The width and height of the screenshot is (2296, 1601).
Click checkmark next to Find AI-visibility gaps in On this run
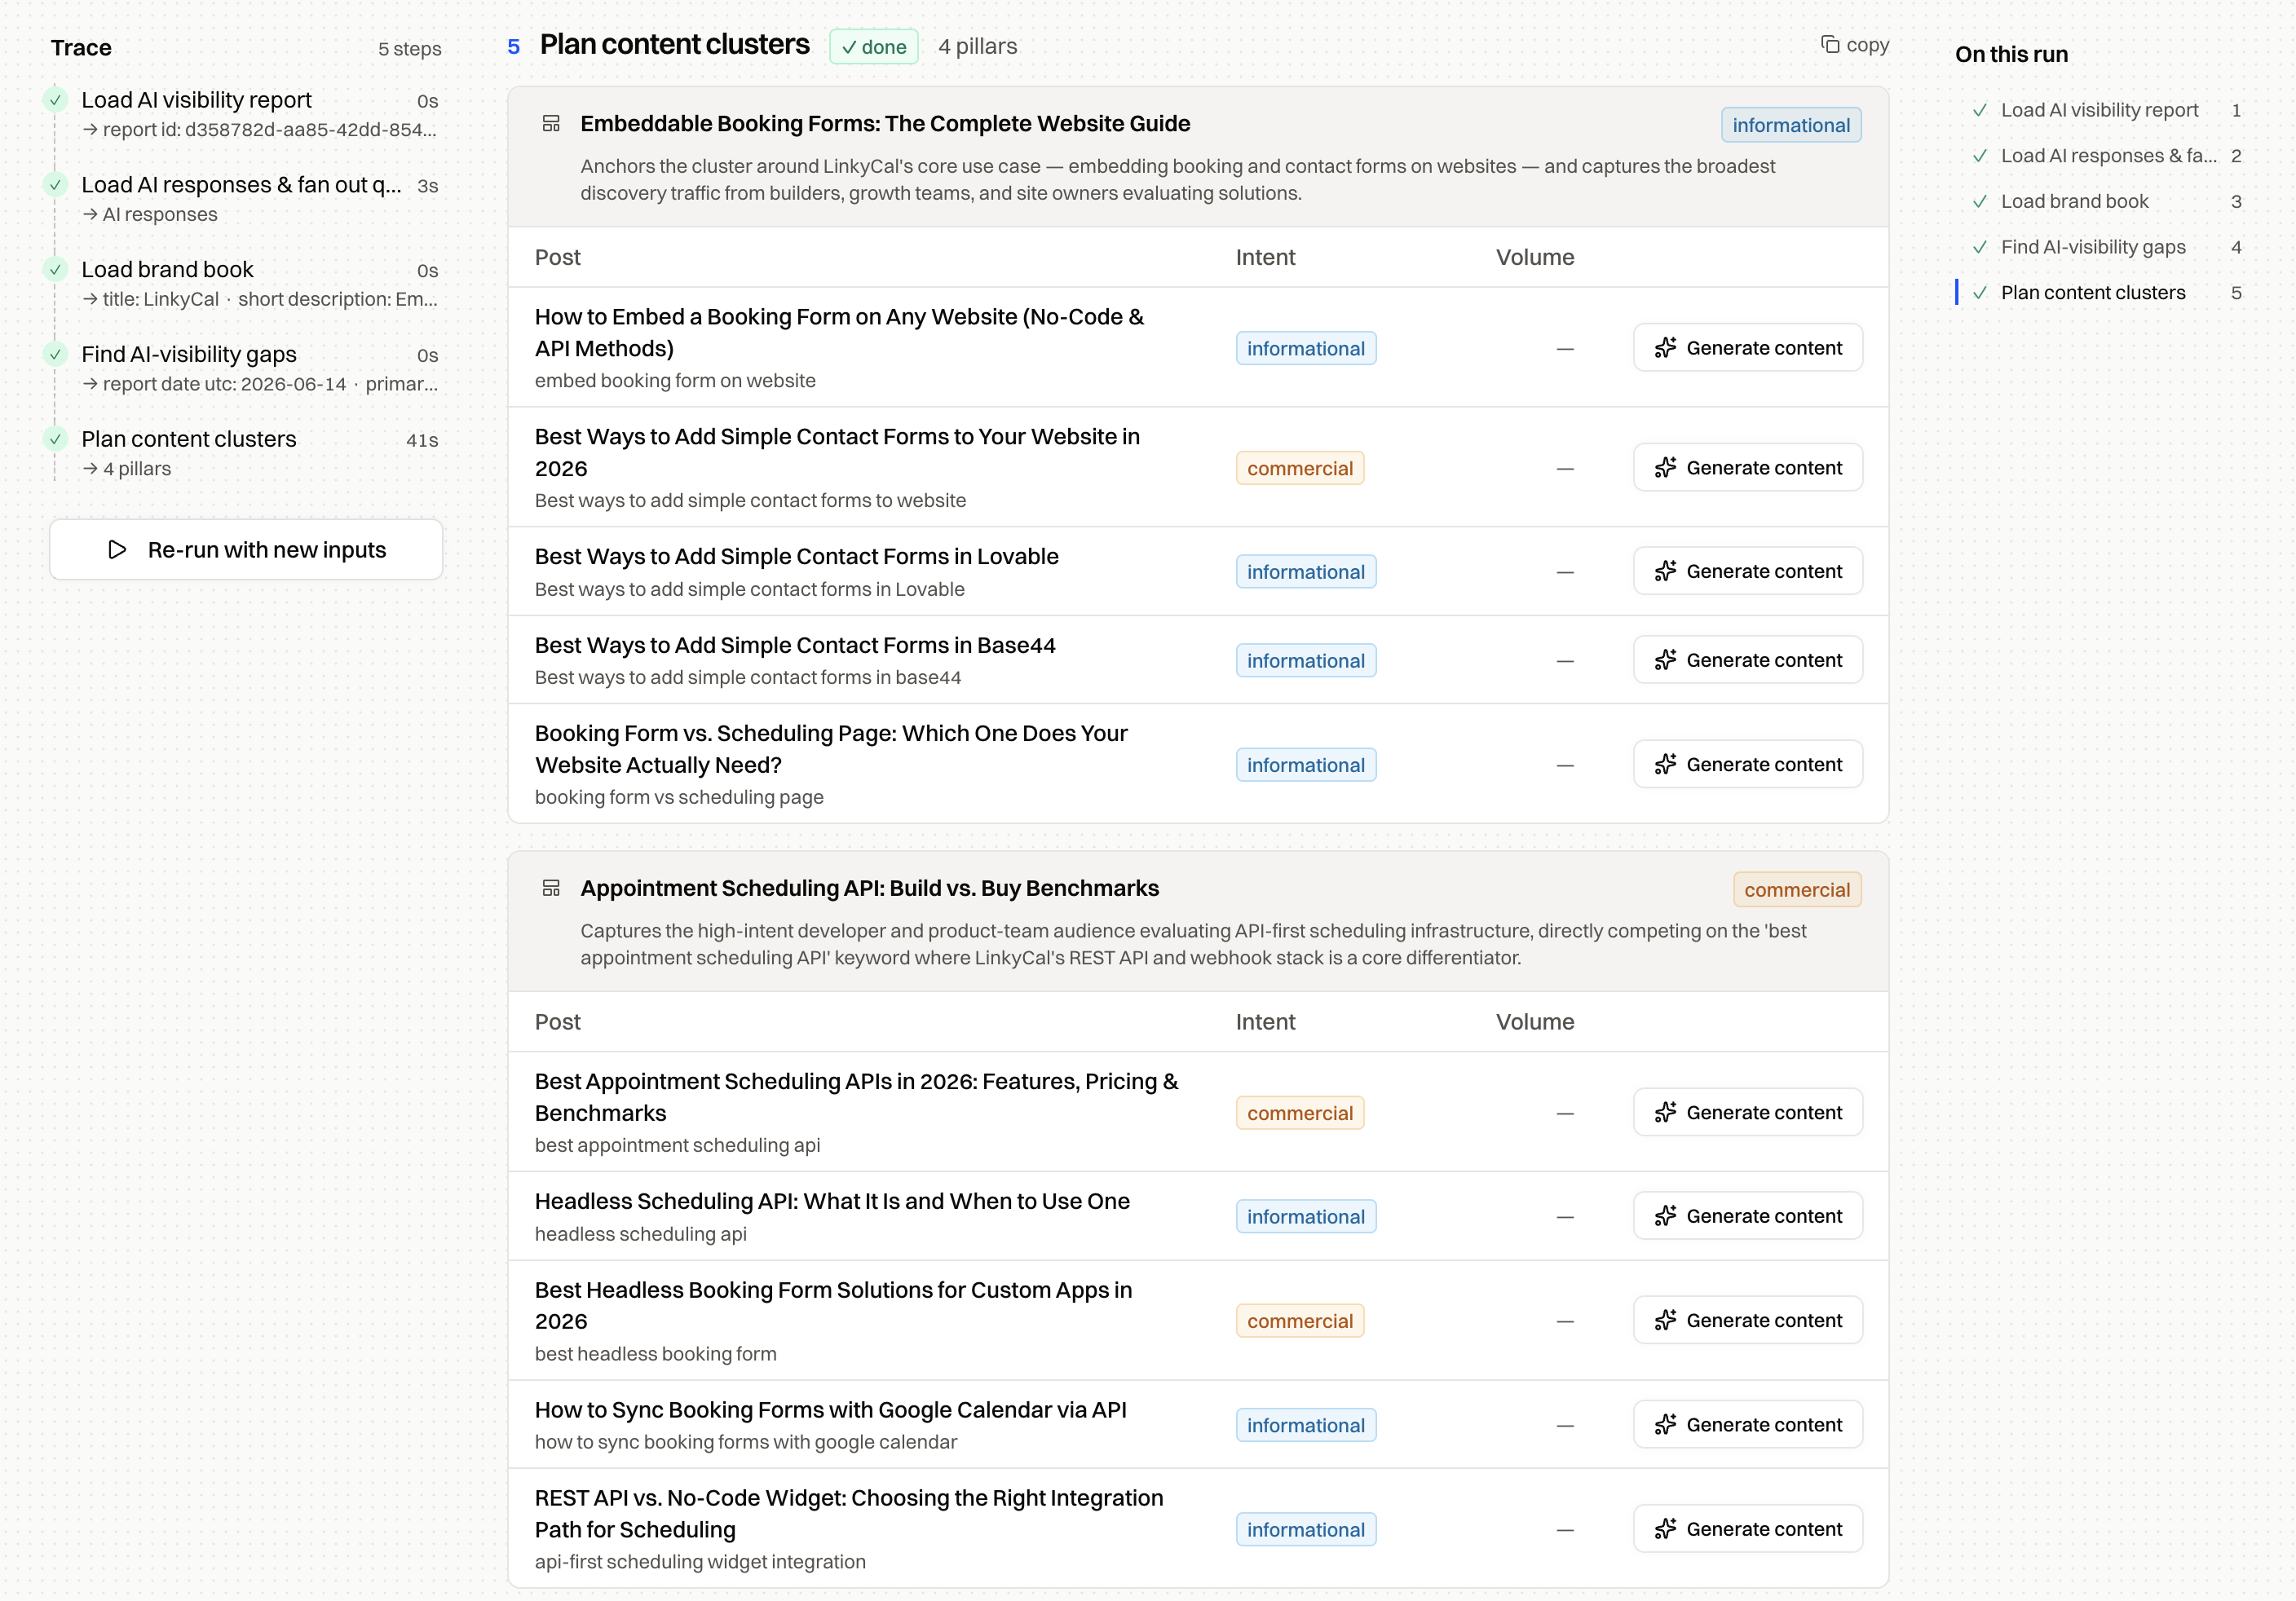pos(1979,247)
